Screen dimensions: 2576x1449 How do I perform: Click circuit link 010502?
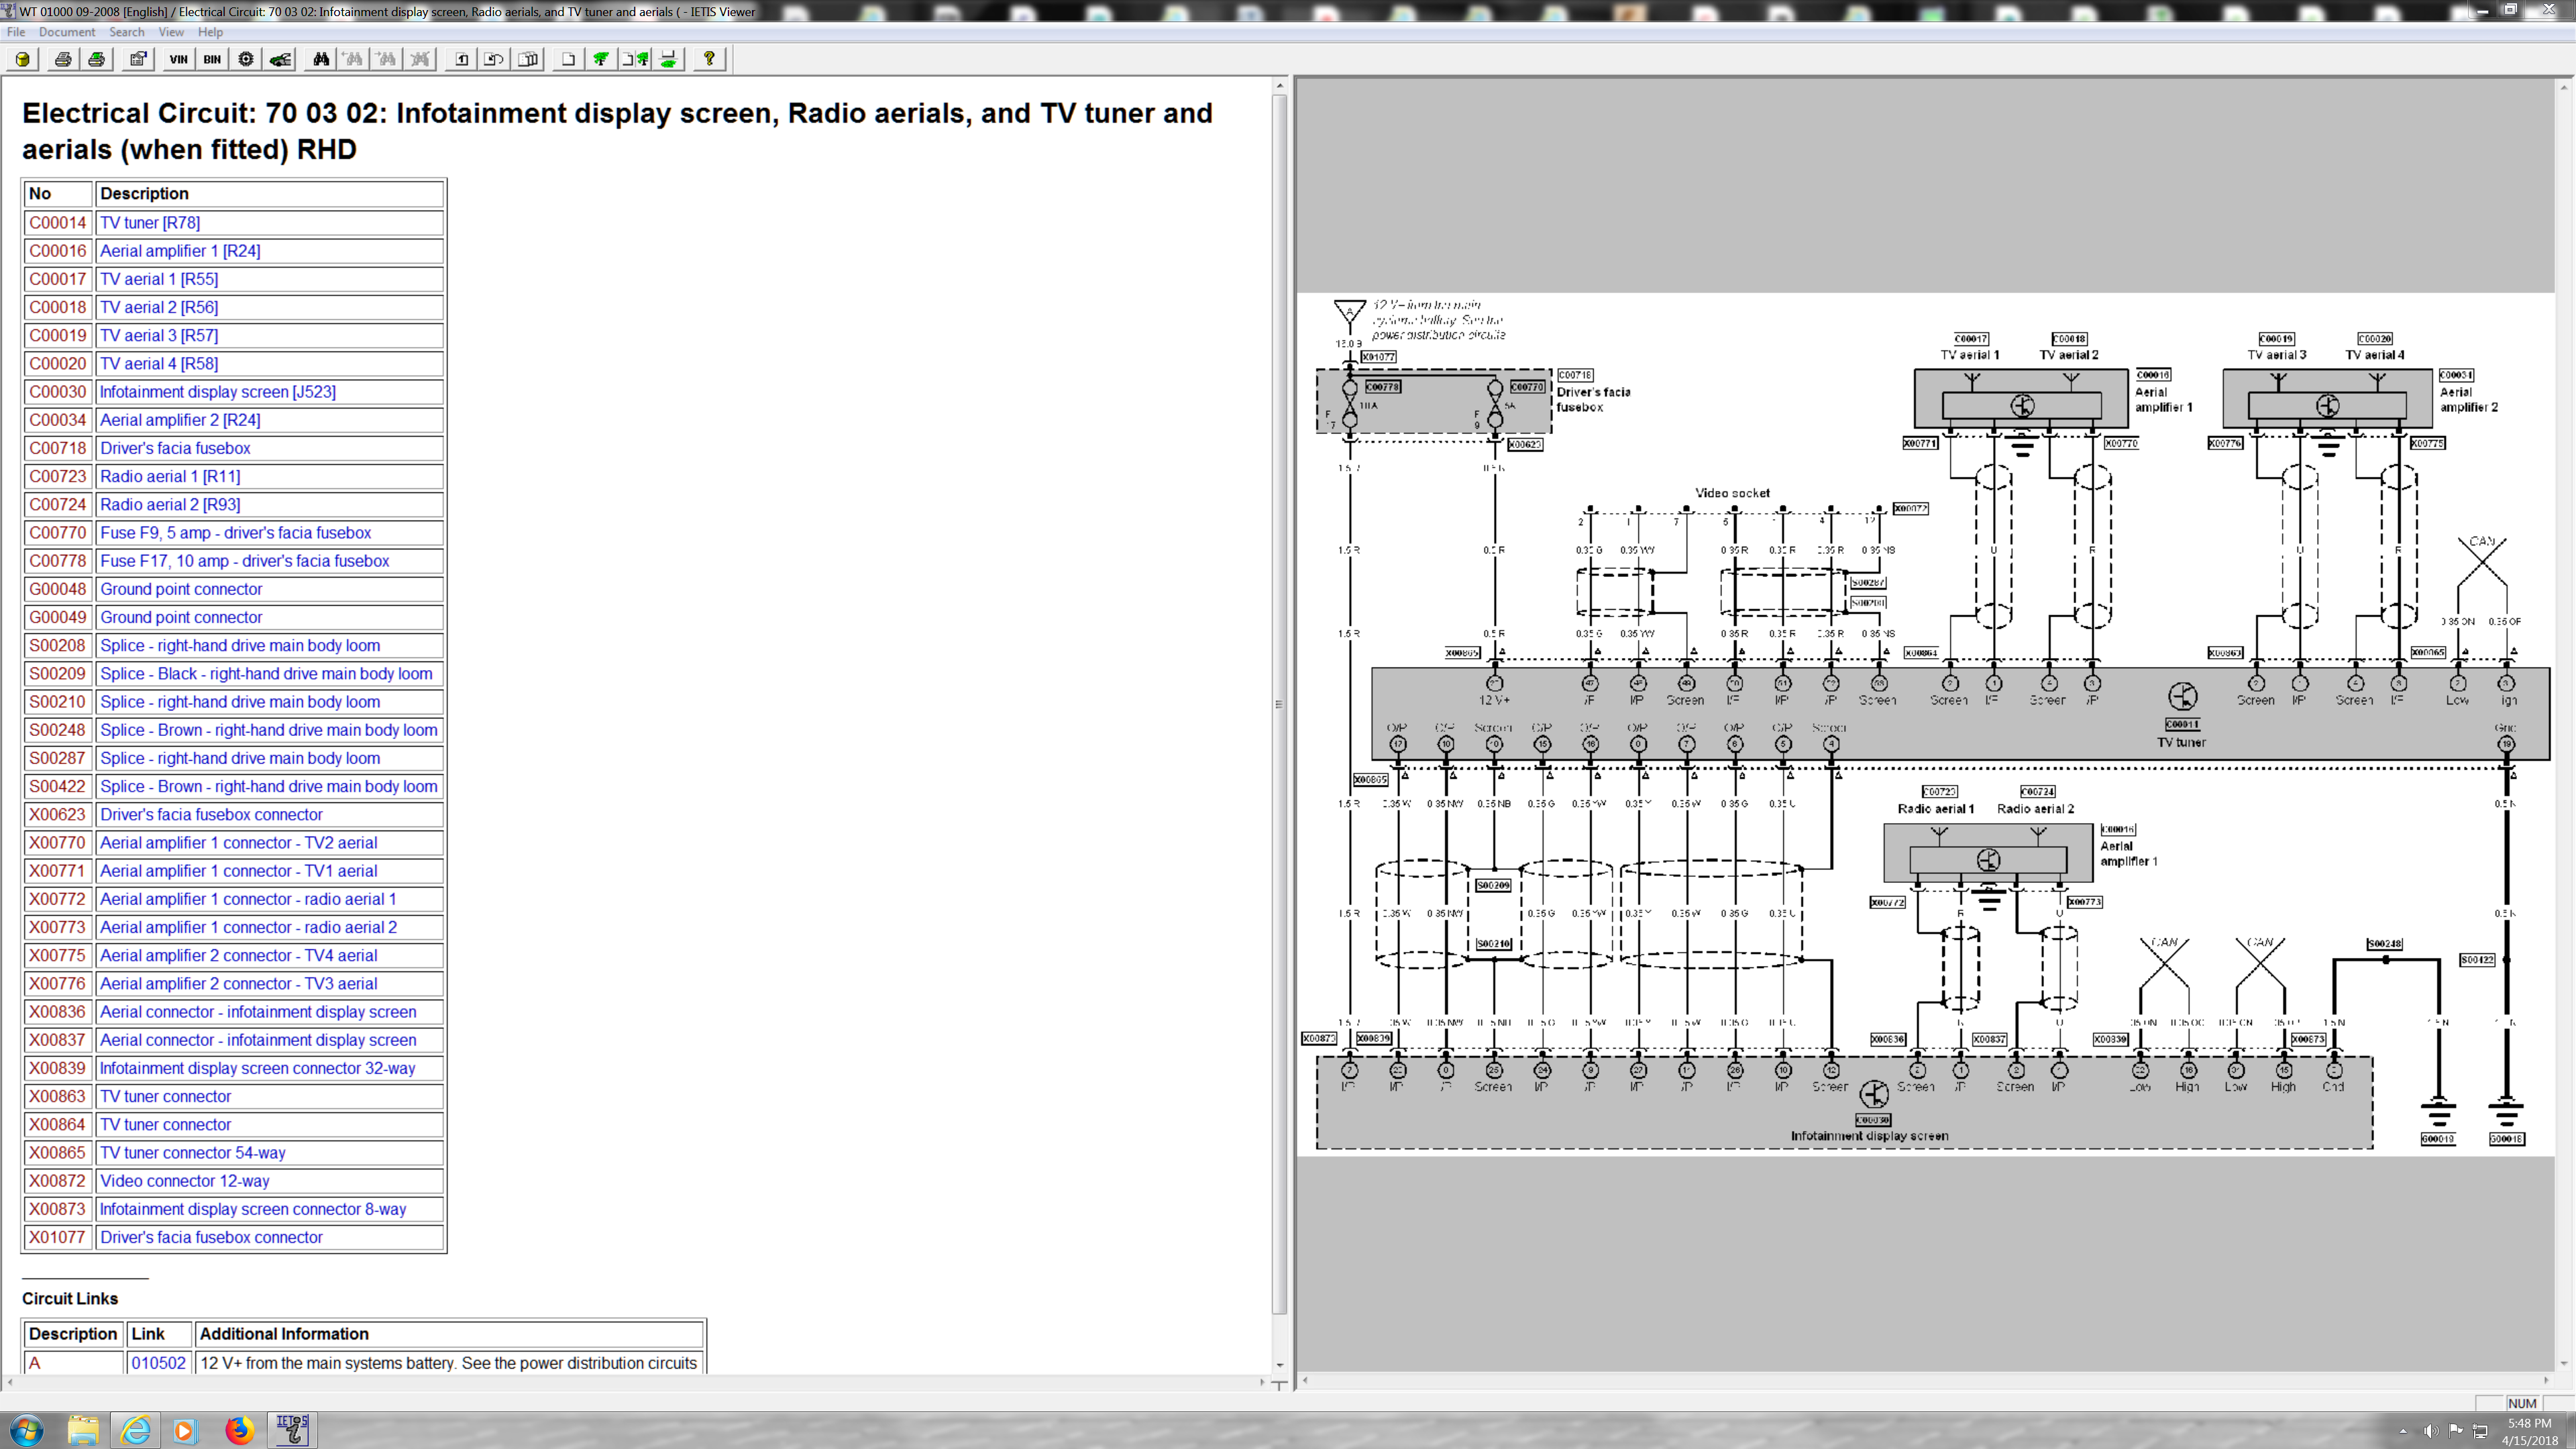(158, 1362)
